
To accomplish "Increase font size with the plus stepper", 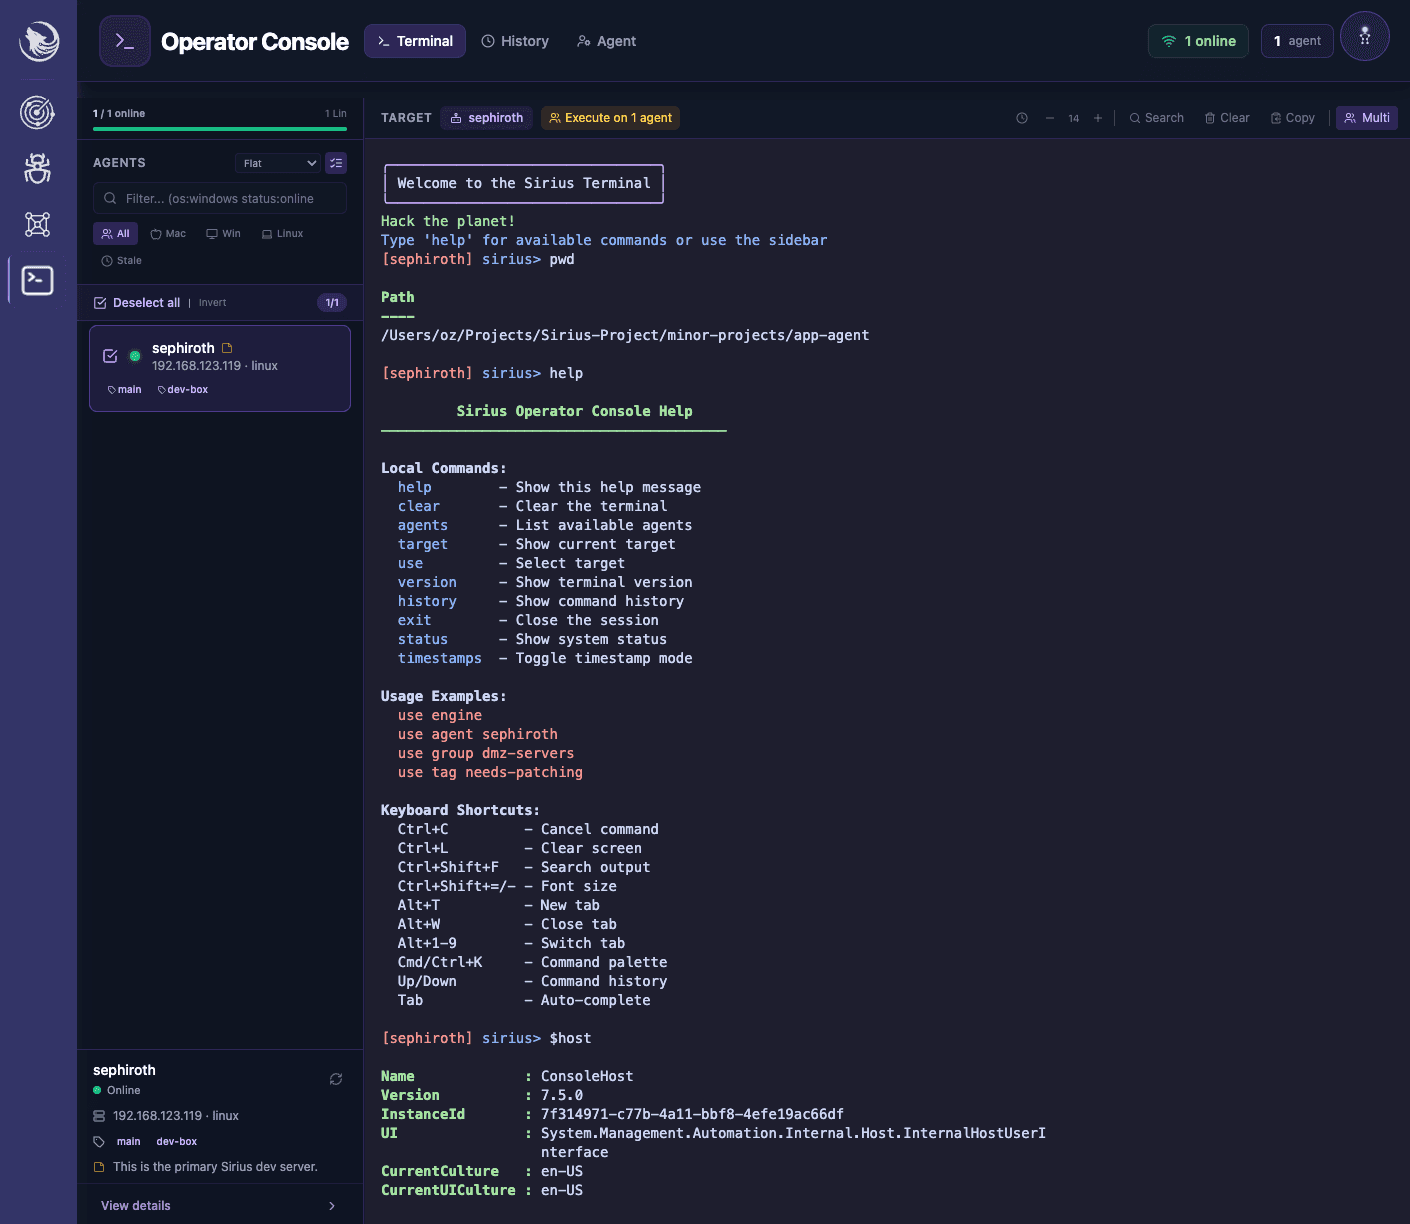I will click(1097, 117).
